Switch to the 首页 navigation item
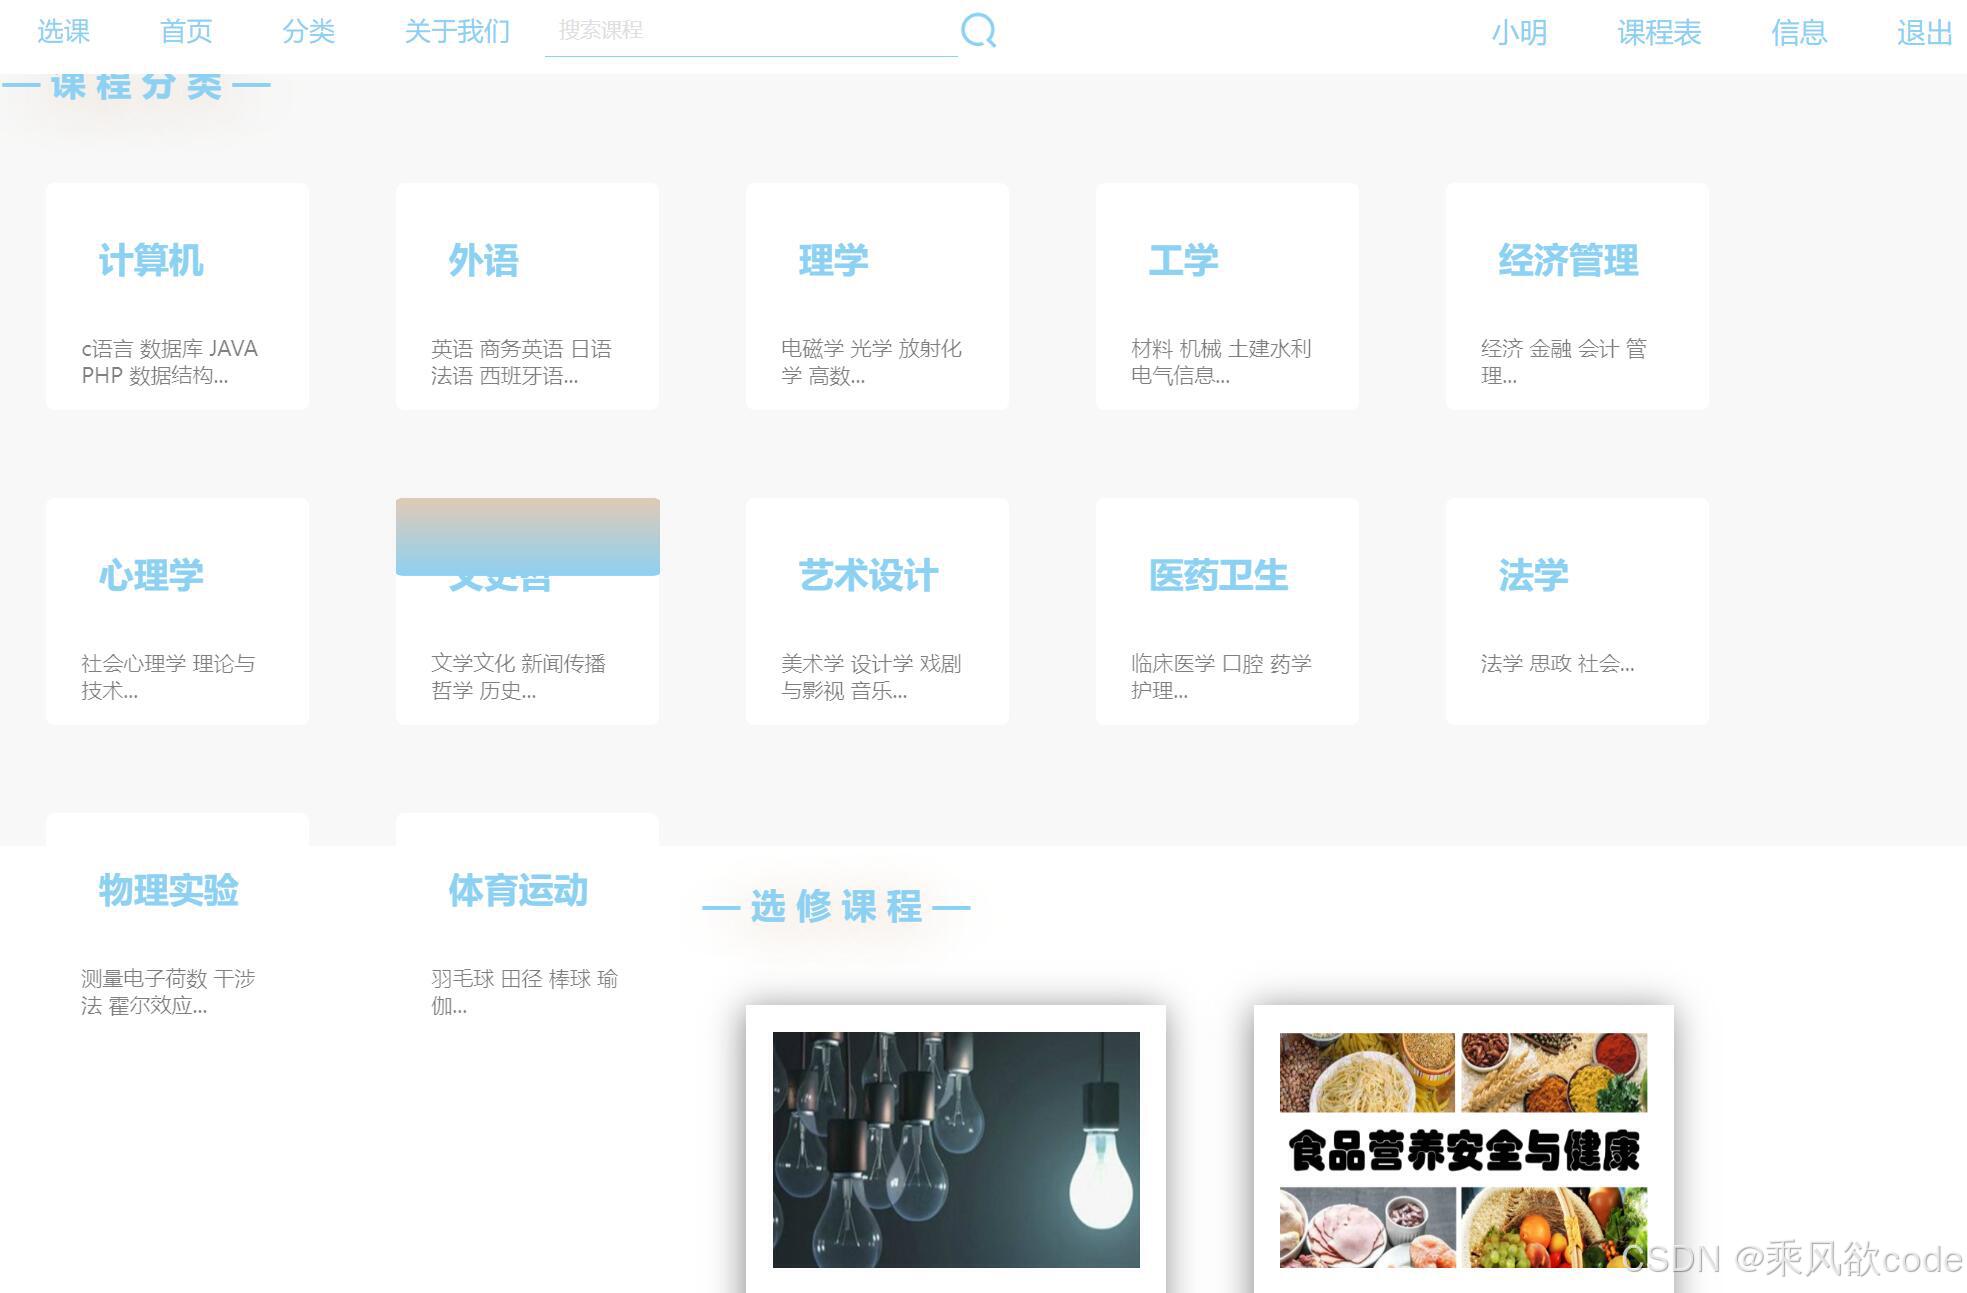 (x=187, y=31)
